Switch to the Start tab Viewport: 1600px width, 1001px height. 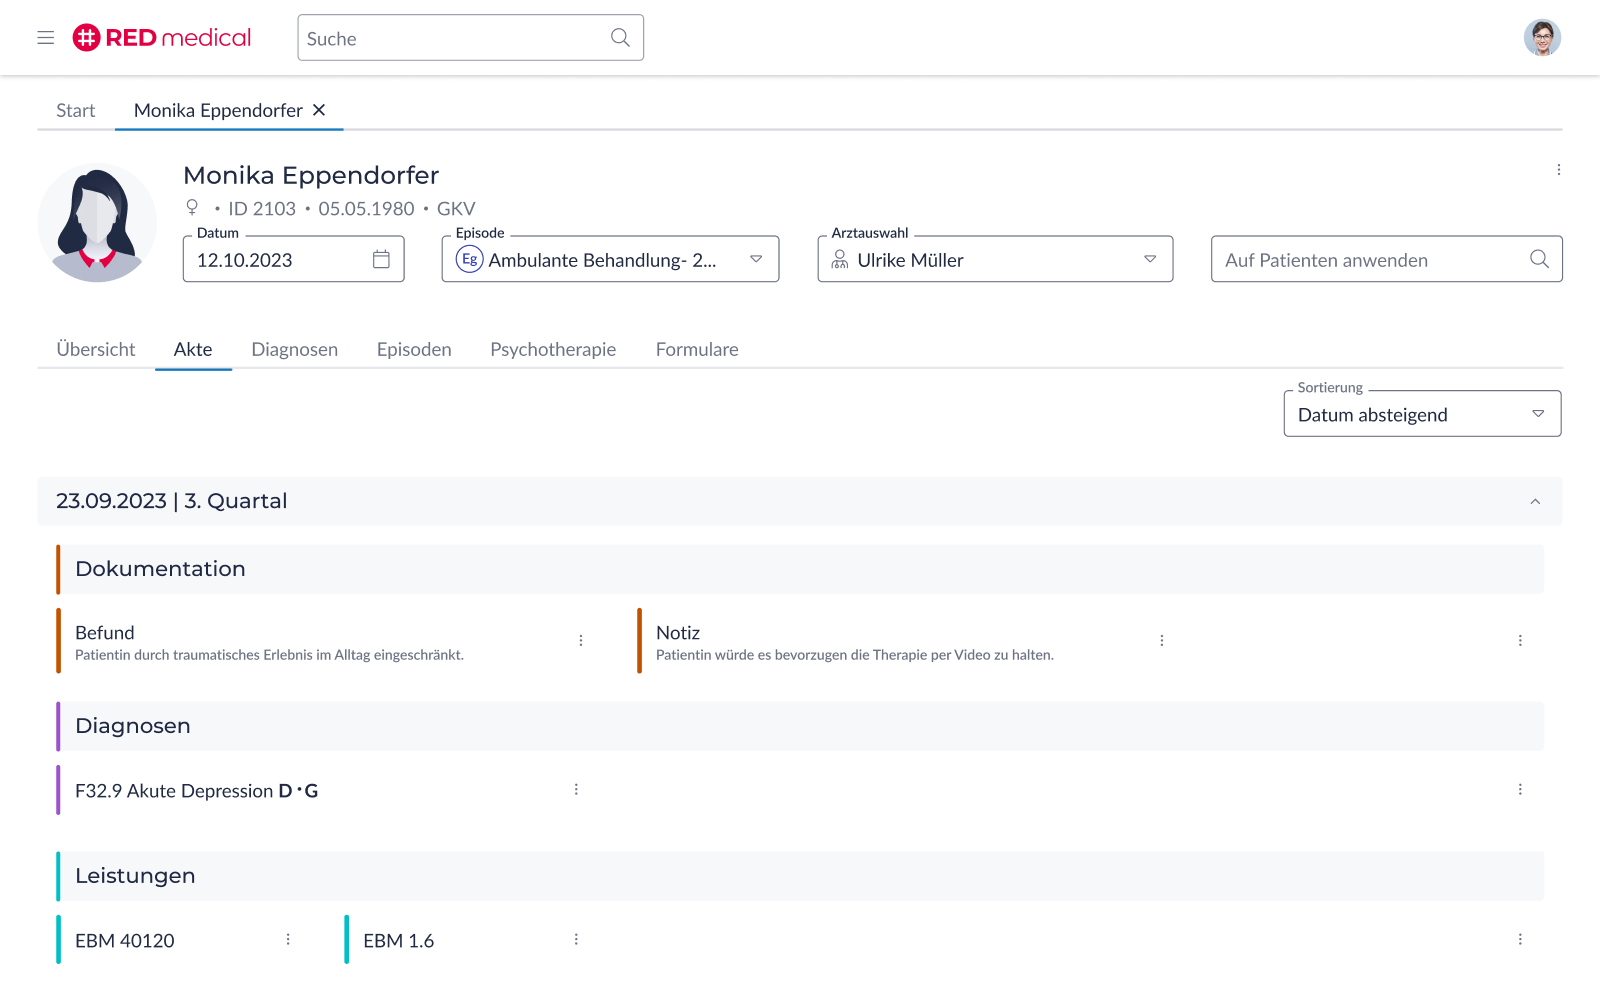[x=76, y=110]
